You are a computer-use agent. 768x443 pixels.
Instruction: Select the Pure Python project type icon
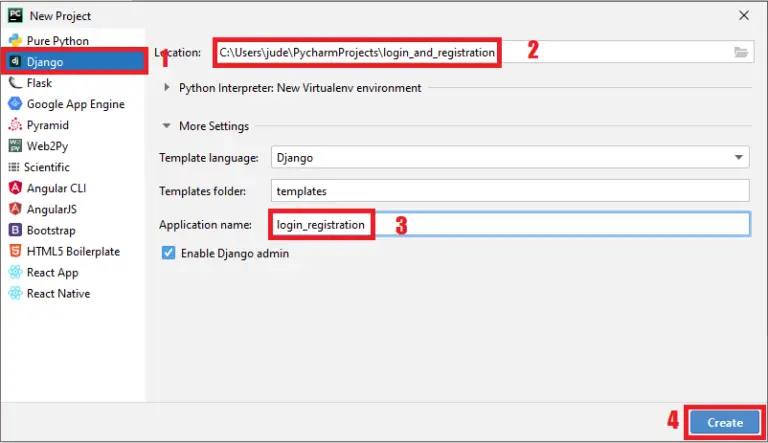15,41
